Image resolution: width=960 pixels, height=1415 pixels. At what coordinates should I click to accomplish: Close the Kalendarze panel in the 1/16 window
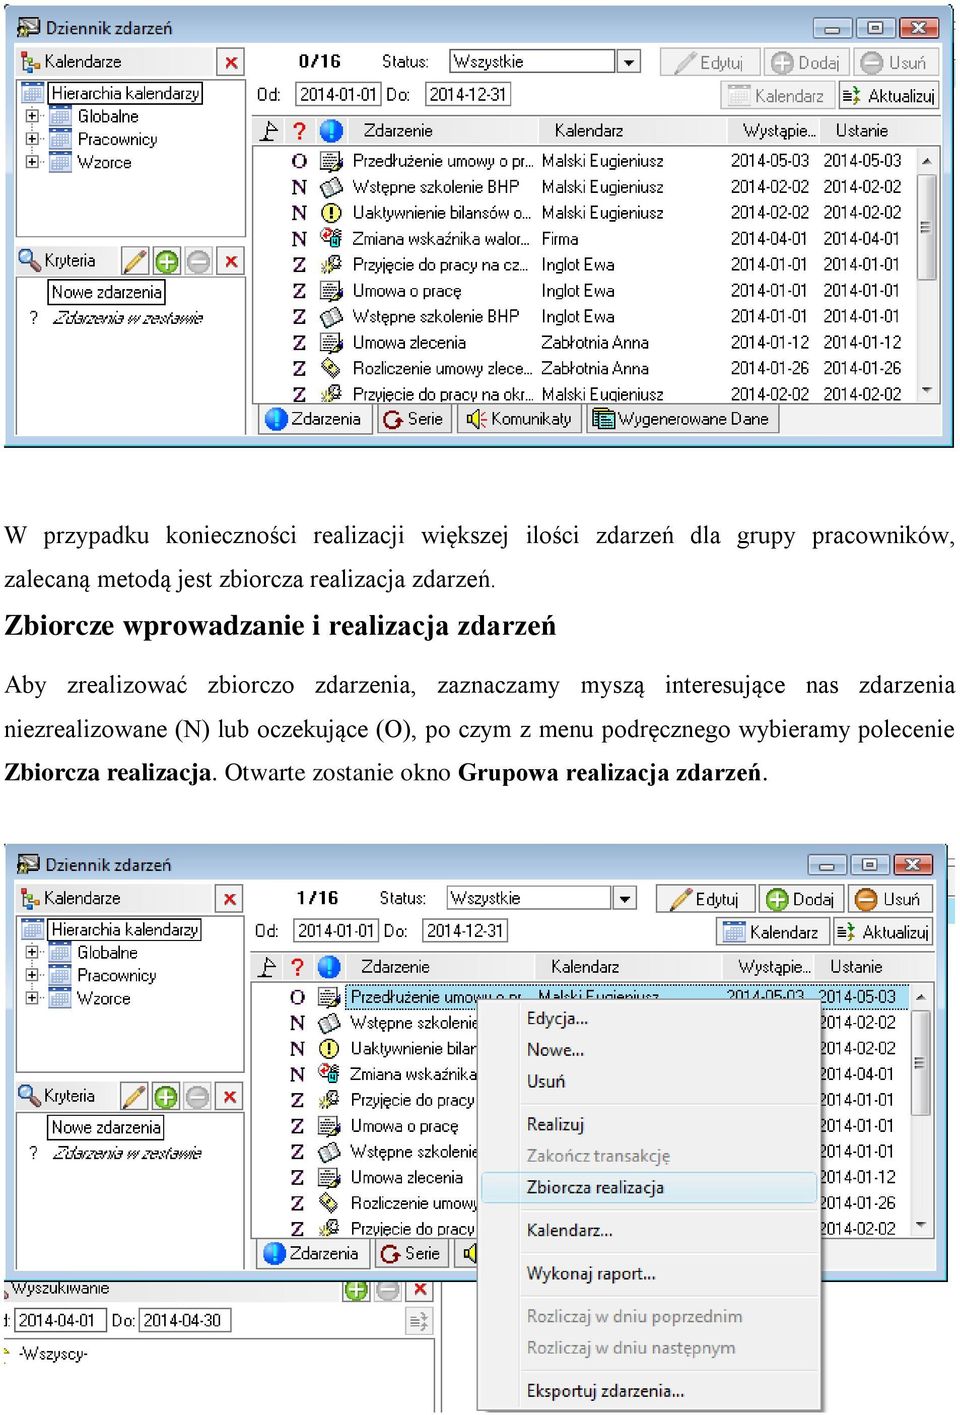[230, 899]
